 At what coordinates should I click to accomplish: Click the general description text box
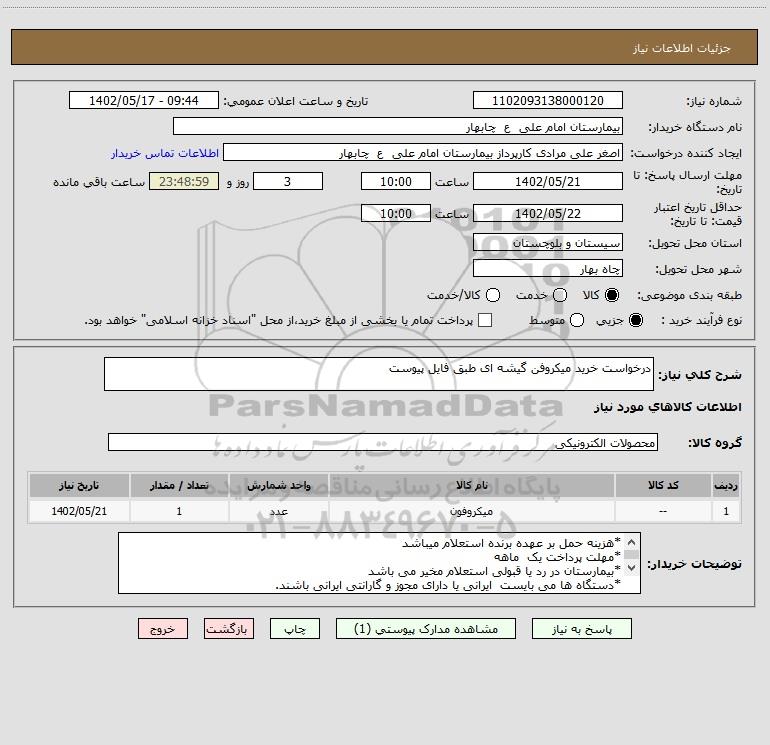pyautogui.click(x=379, y=374)
